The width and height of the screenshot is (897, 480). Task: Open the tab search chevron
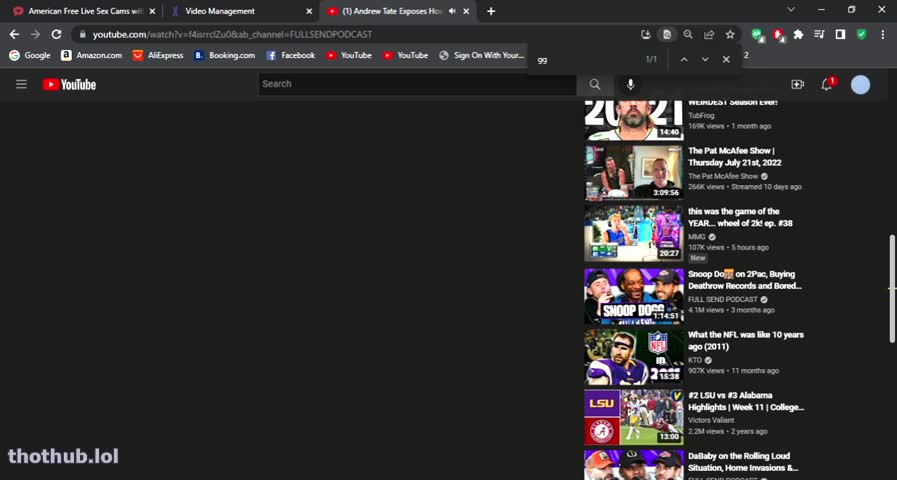791,10
